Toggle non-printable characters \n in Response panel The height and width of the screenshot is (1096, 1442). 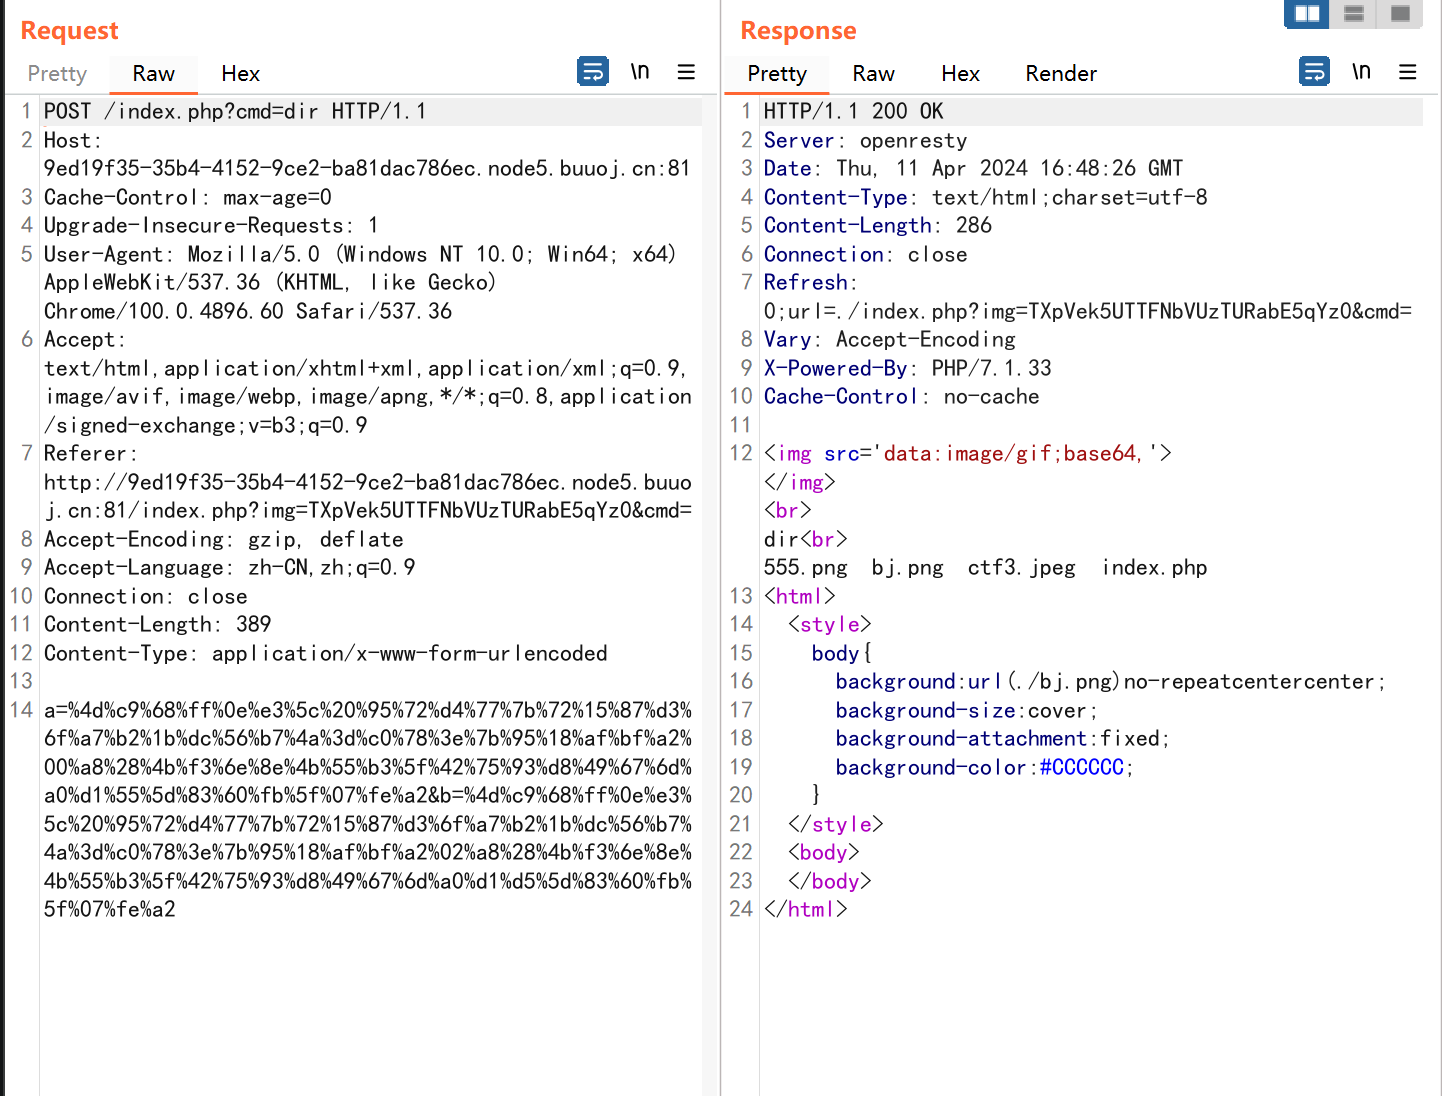tap(1361, 72)
